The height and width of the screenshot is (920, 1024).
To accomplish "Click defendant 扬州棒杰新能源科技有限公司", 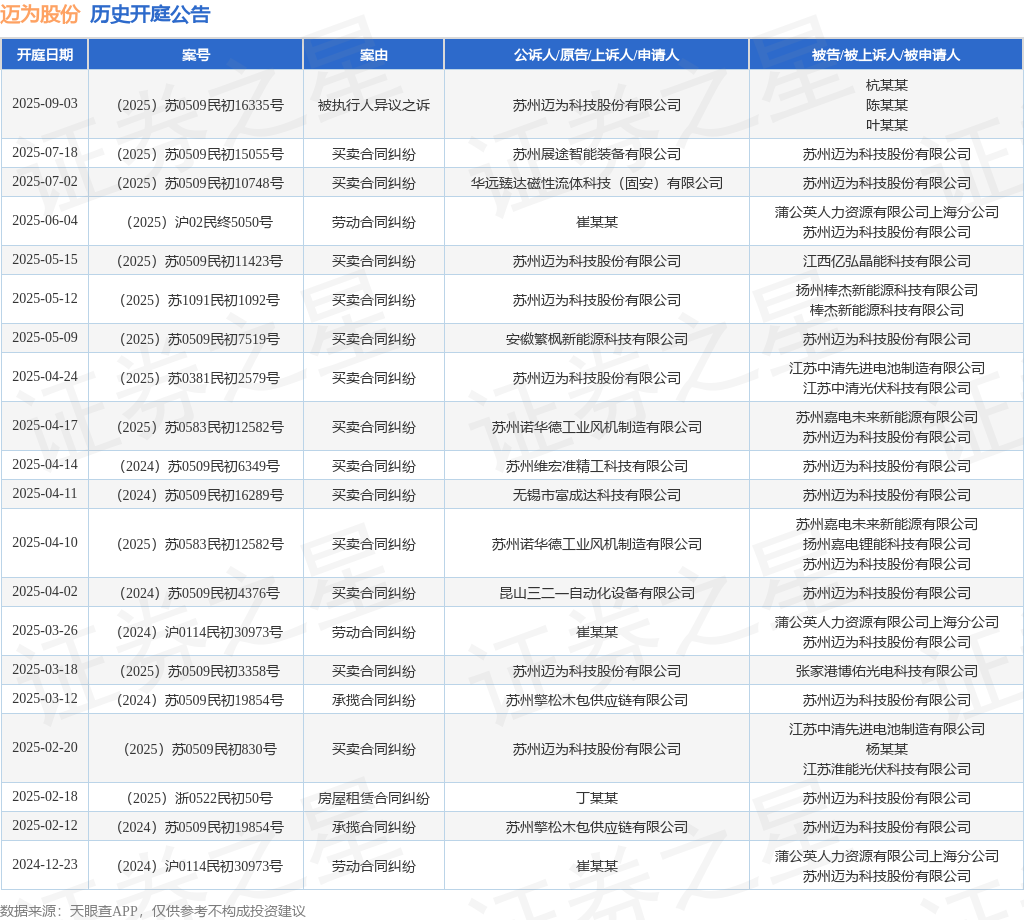I will coord(886,290).
